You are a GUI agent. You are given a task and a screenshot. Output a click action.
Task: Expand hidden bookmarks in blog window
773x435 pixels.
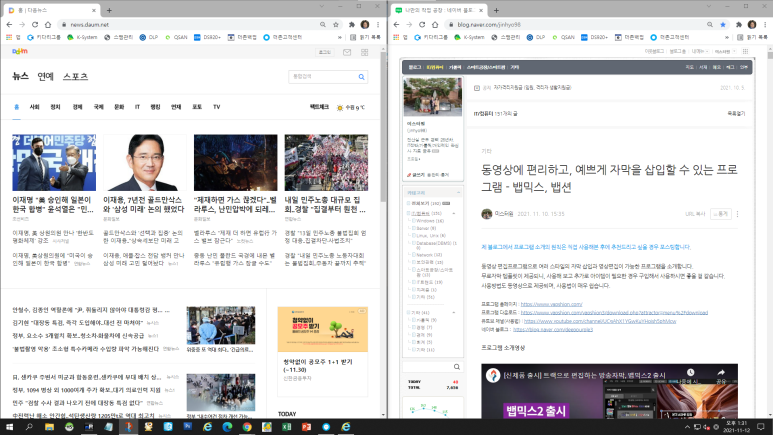pyautogui.click(x=727, y=37)
